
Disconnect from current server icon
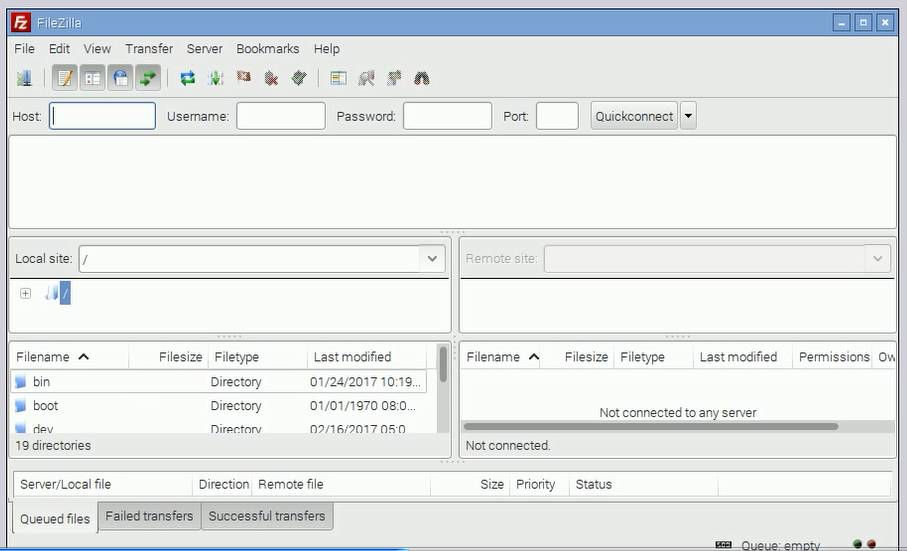pos(271,78)
